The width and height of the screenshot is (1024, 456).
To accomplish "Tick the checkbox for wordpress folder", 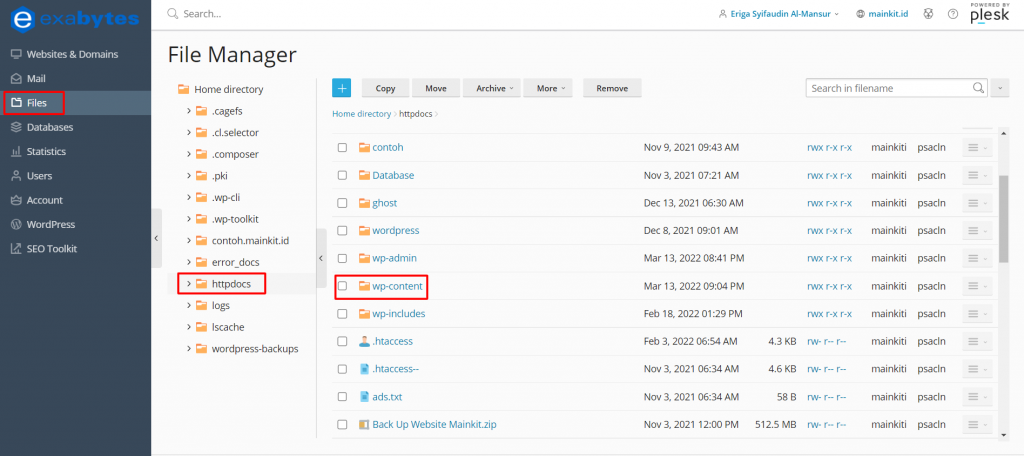I will [x=342, y=231].
